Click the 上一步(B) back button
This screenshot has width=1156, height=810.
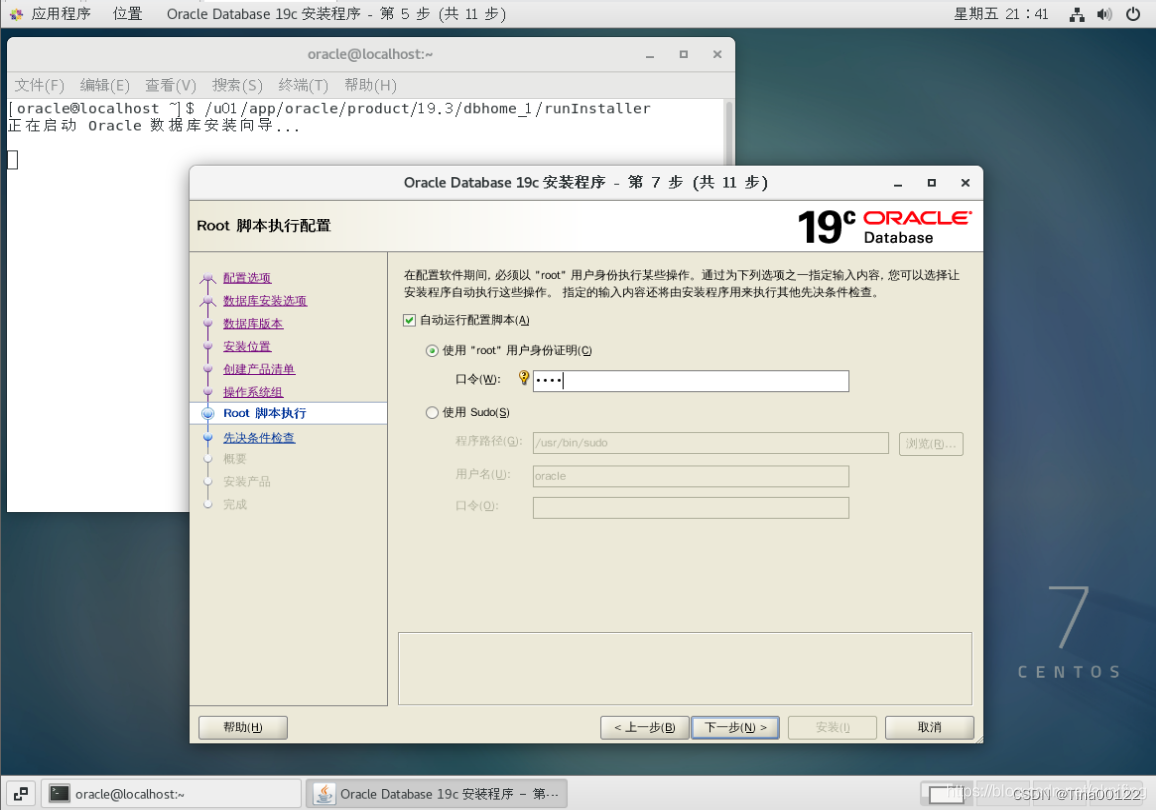tap(644, 727)
